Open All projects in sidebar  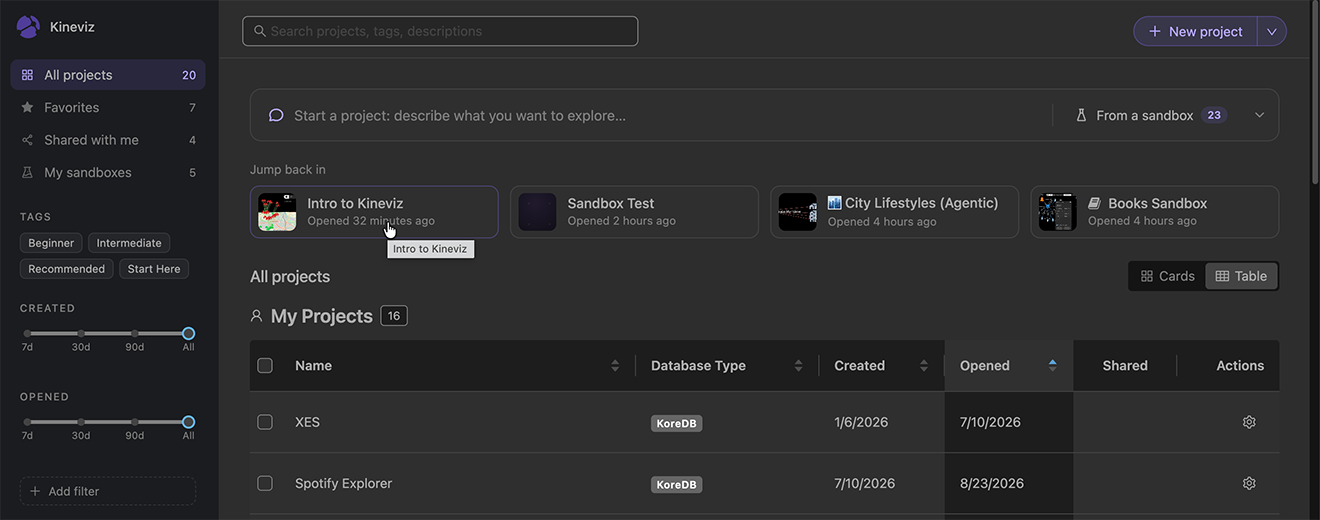point(108,75)
